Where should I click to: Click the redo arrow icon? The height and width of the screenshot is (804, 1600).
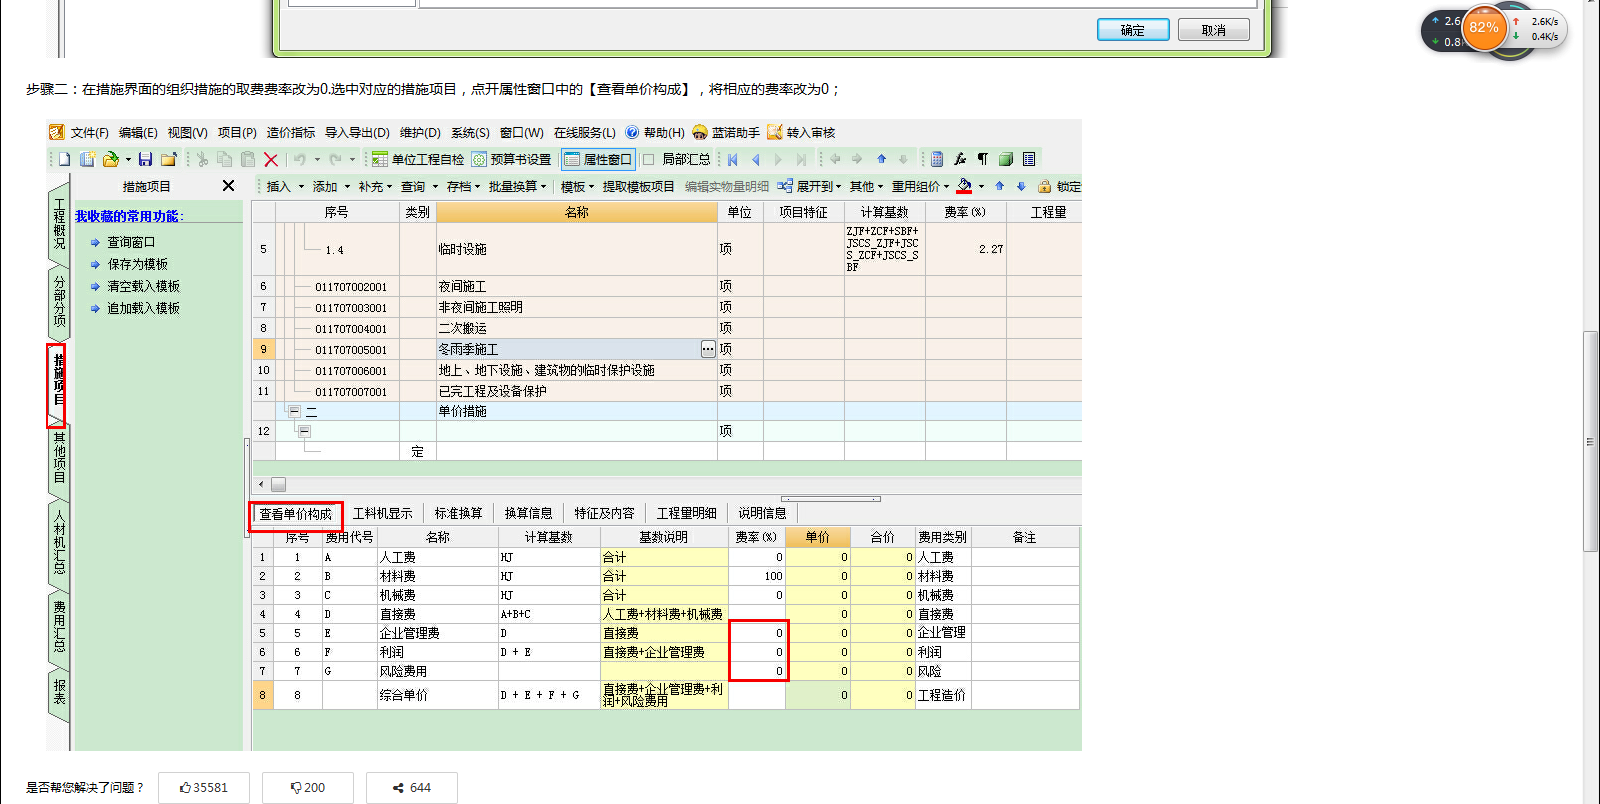[335, 159]
